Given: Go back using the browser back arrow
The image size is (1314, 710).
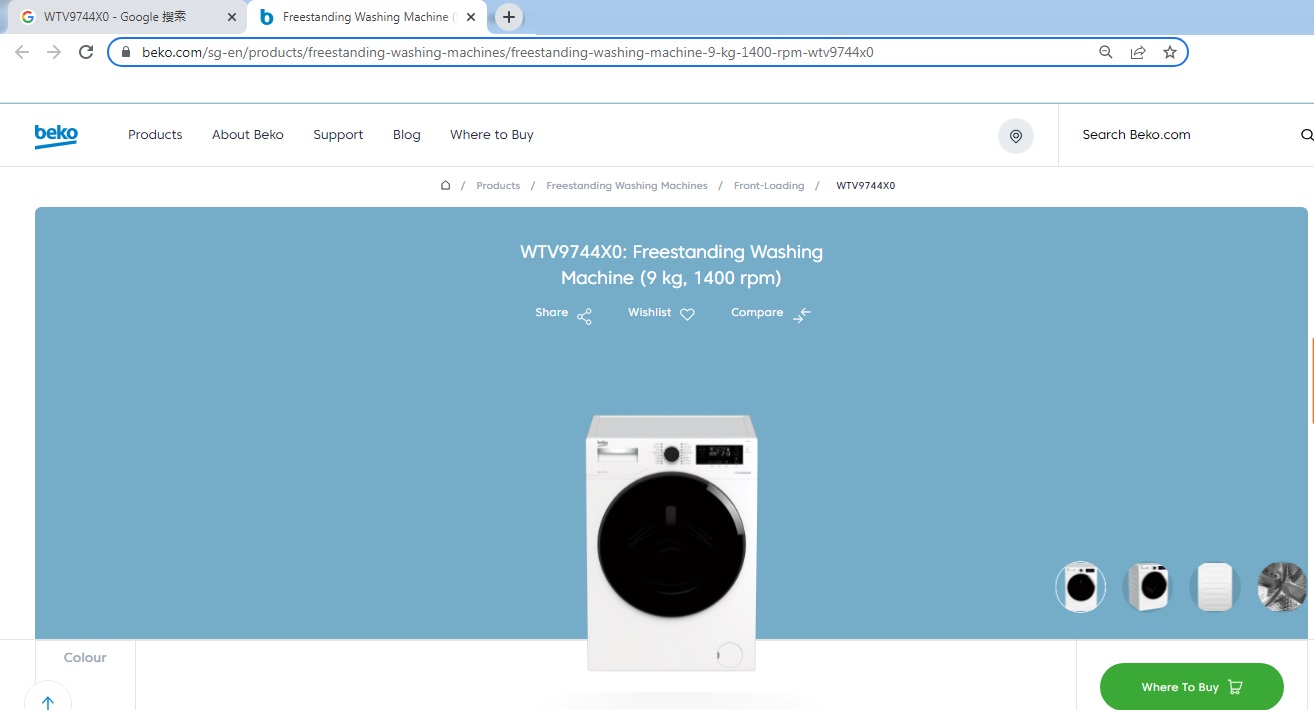Looking at the screenshot, I should coord(22,52).
